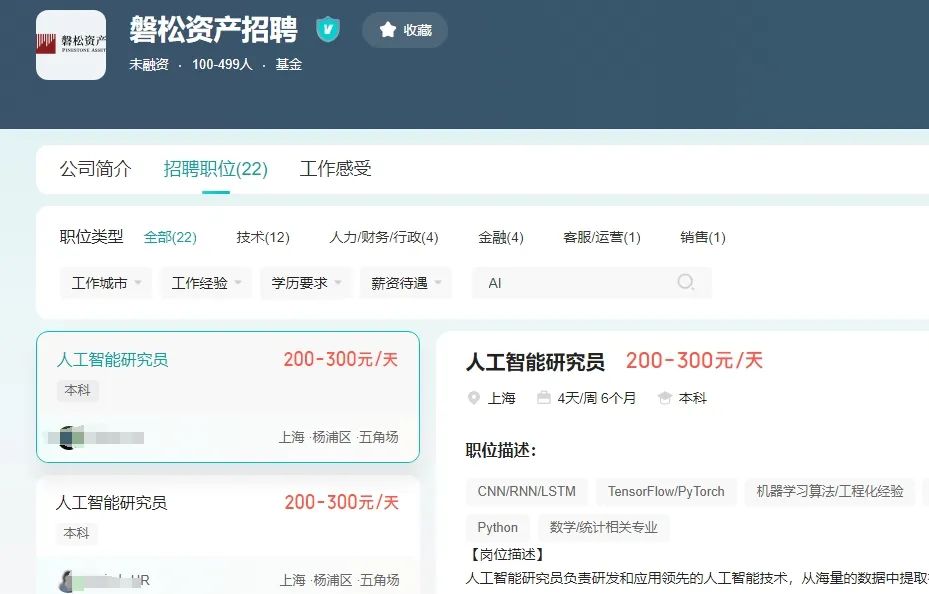Screen dimensions: 929x594
Task: Filter by 技术(12) job type
Action: [x=263, y=237]
